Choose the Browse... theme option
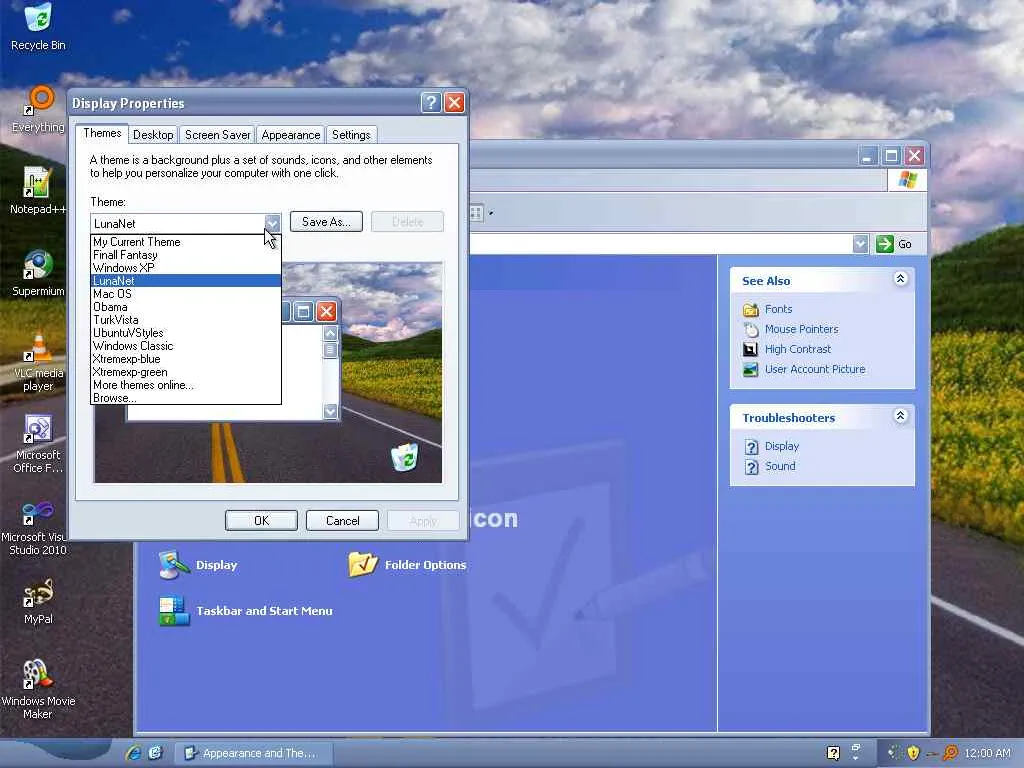The height and width of the screenshot is (768, 1024). 185,398
